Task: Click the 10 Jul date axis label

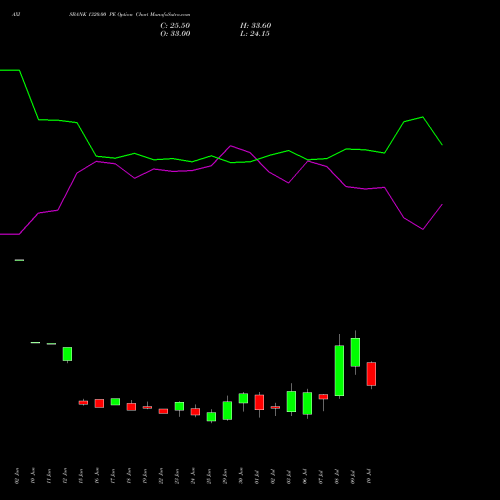Action: coord(369,476)
